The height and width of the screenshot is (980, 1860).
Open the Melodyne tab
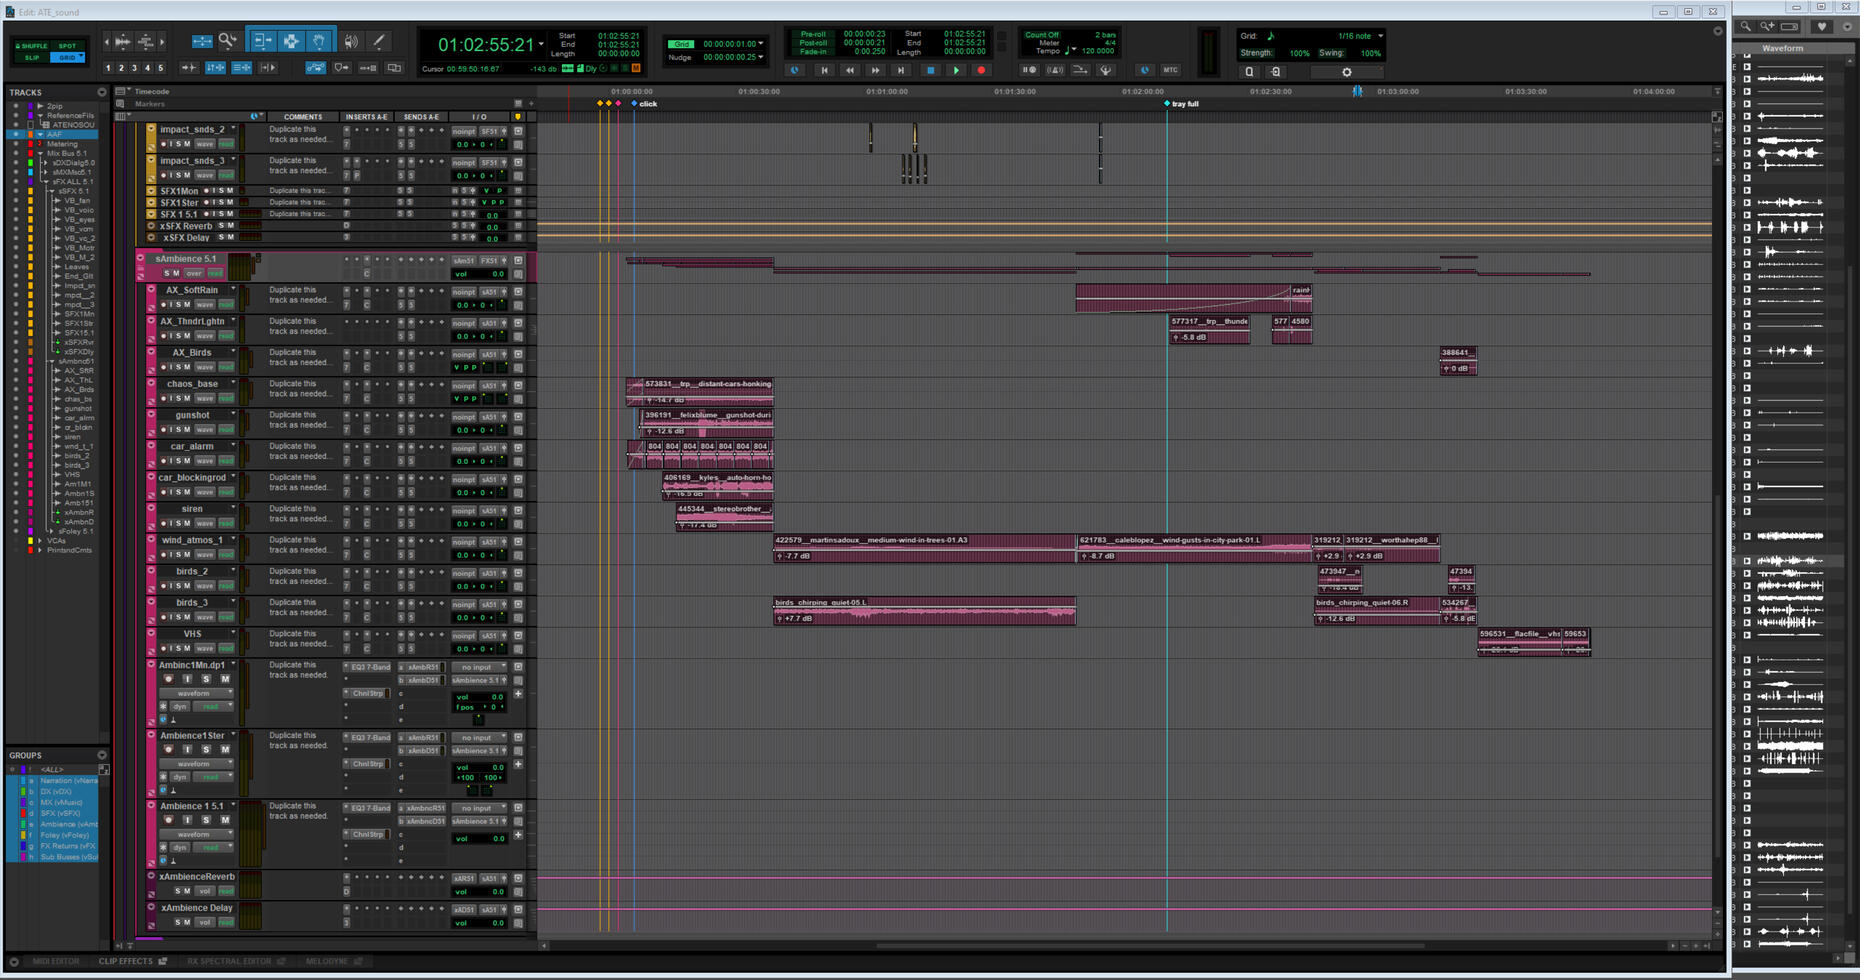click(x=327, y=961)
